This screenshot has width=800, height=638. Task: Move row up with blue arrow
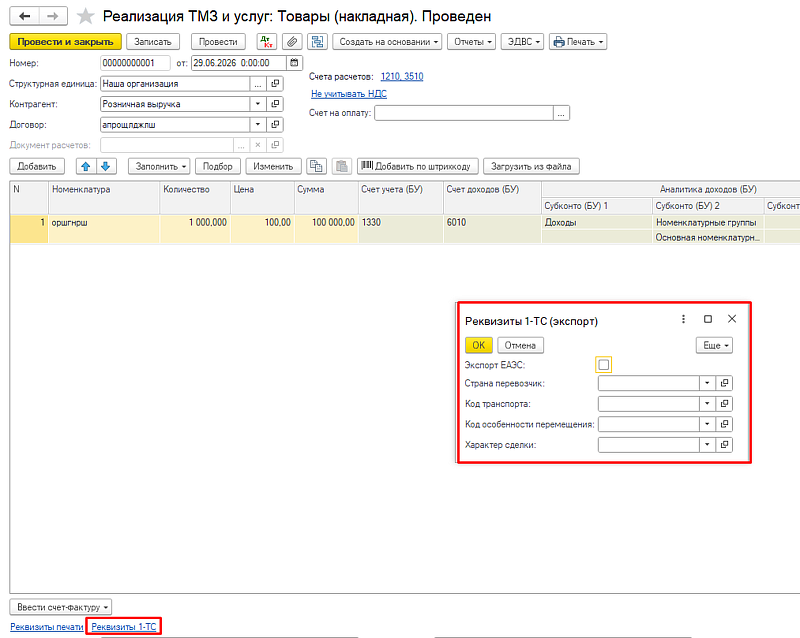86,166
